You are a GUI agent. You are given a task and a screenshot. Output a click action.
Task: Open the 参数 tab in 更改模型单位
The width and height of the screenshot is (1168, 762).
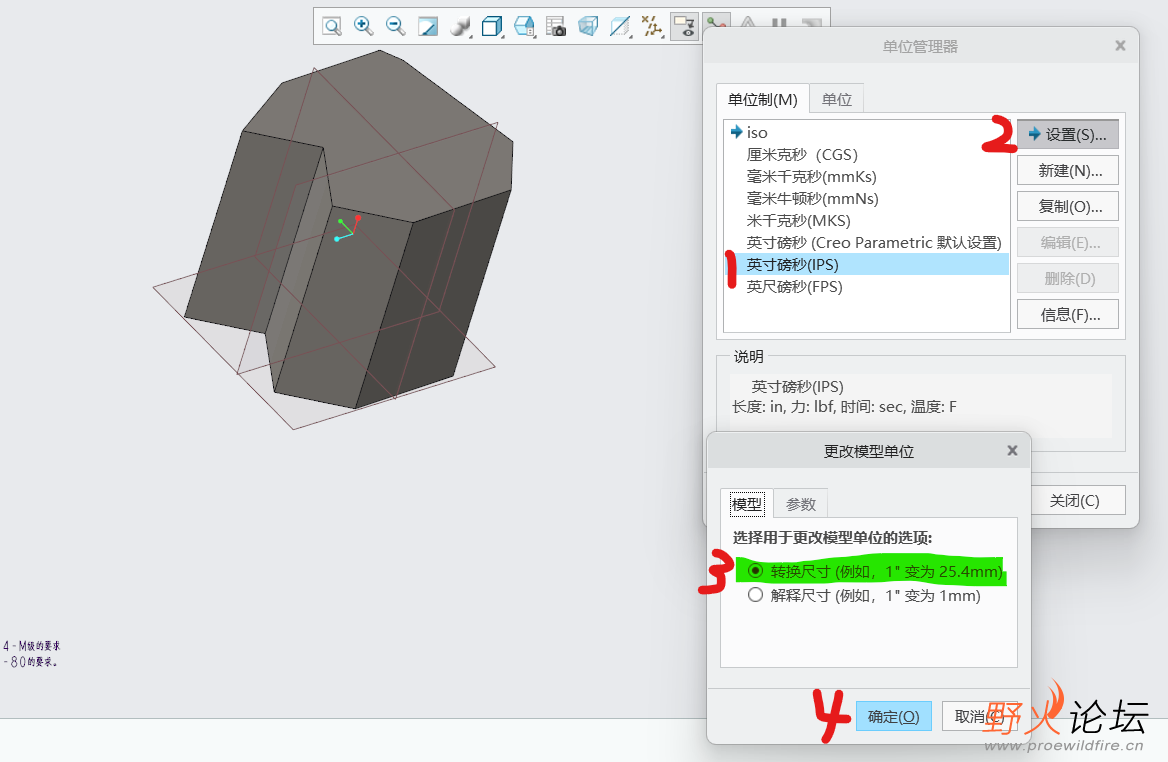tap(801, 504)
